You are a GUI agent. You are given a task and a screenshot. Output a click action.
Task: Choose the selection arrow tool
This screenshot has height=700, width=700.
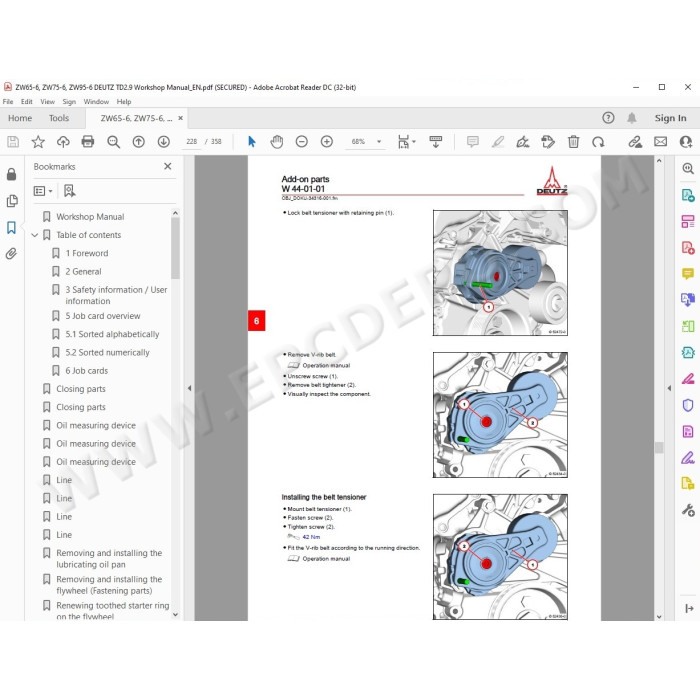(x=252, y=142)
